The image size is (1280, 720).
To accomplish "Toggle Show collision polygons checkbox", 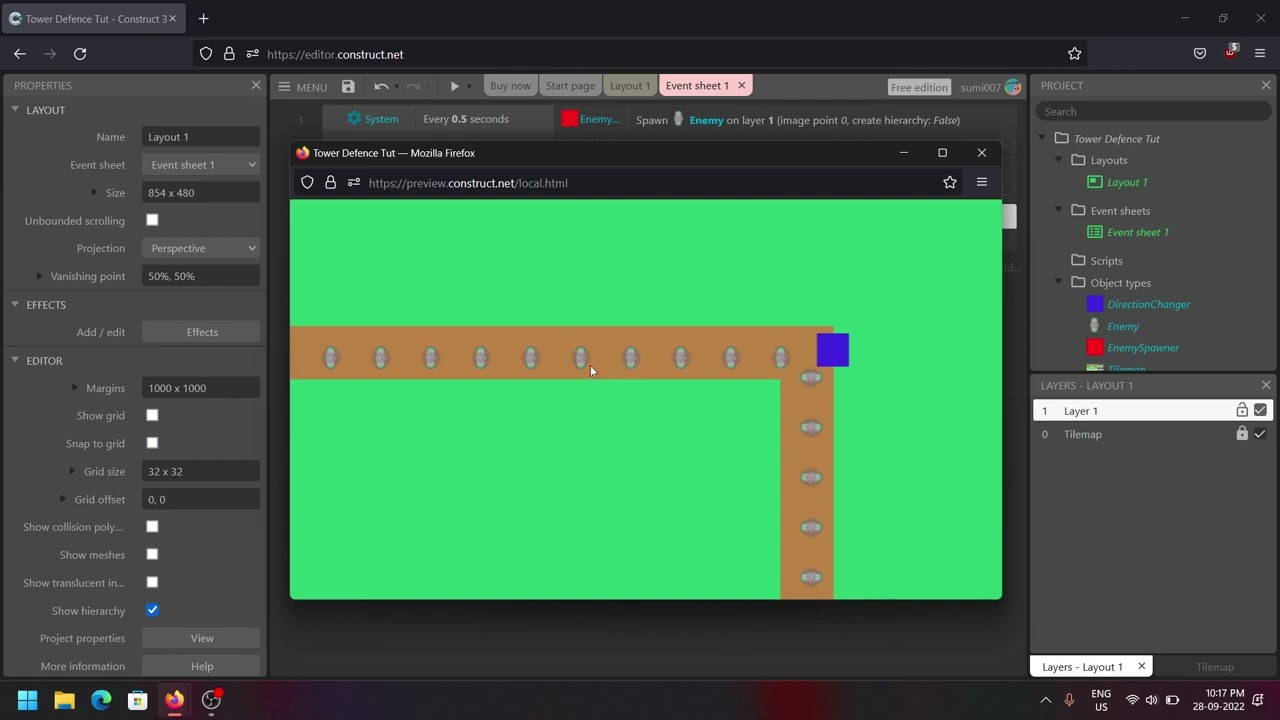I will [x=152, y=526].
